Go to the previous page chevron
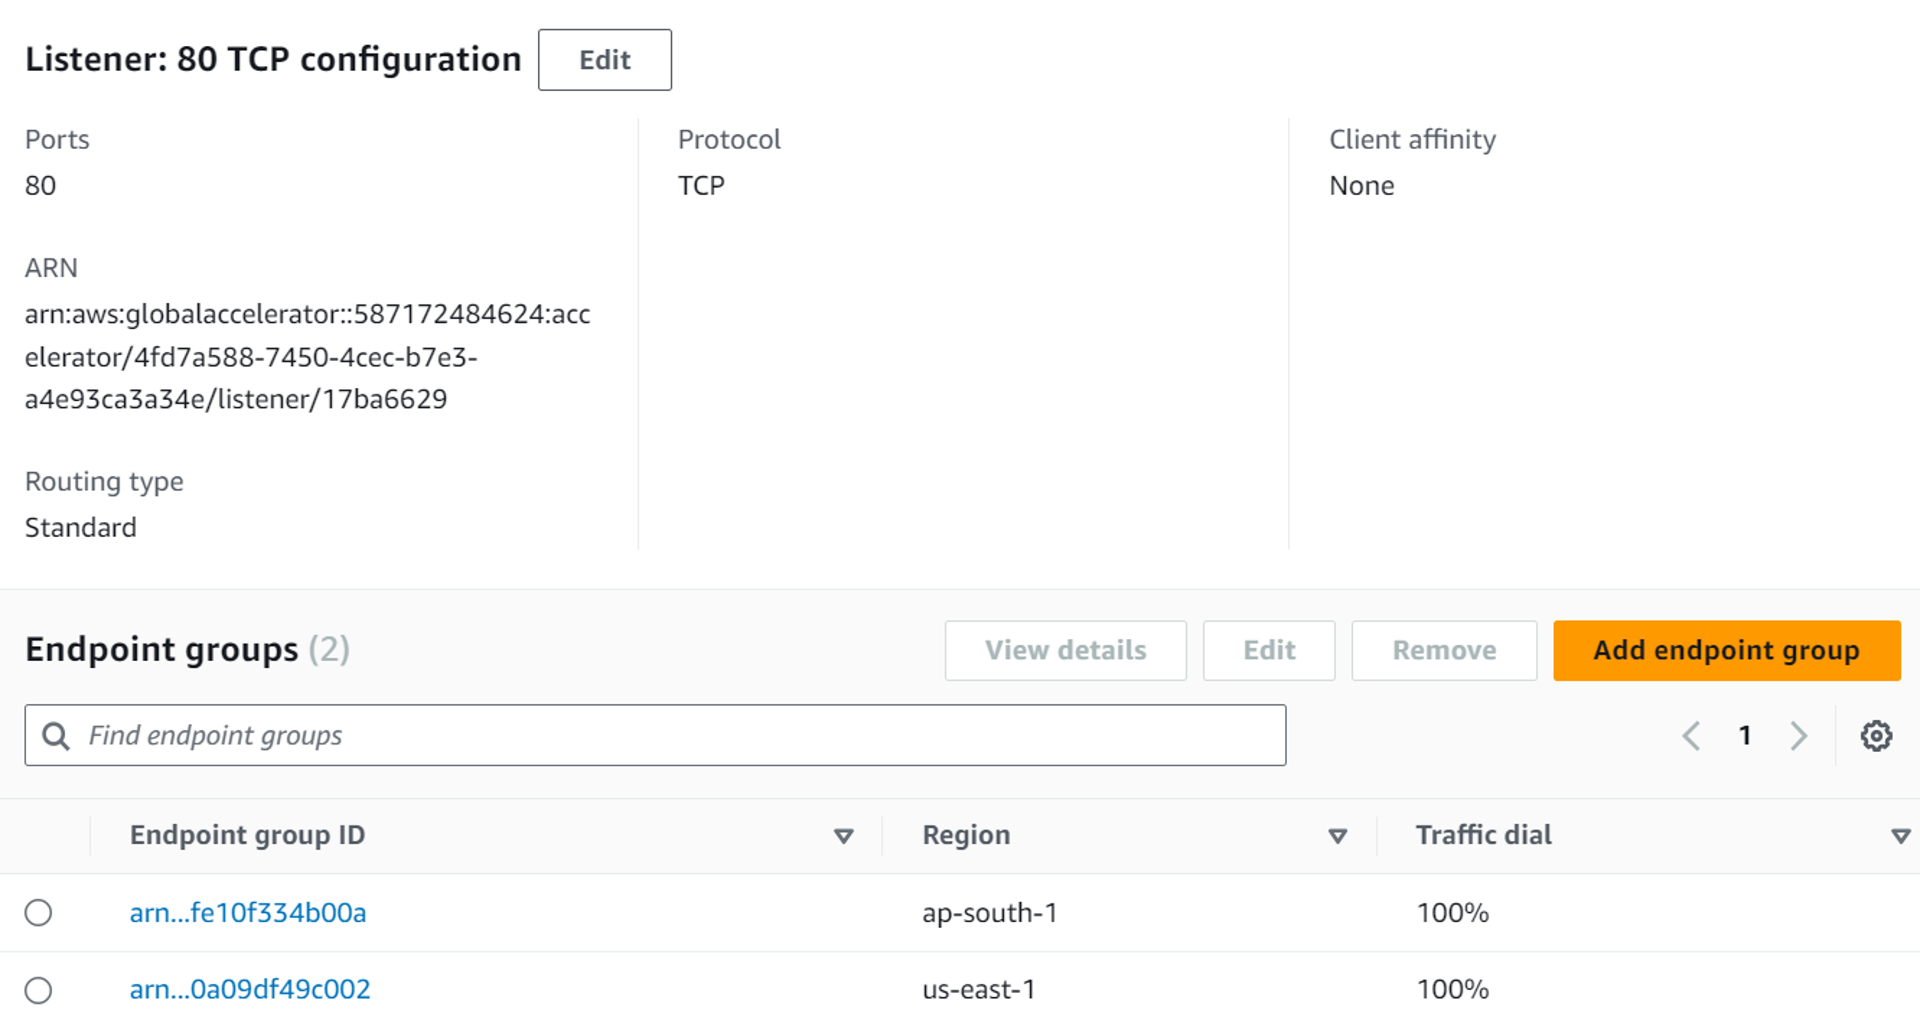The height and width of the screenshot is (1023, 1920). point(1691,736)
